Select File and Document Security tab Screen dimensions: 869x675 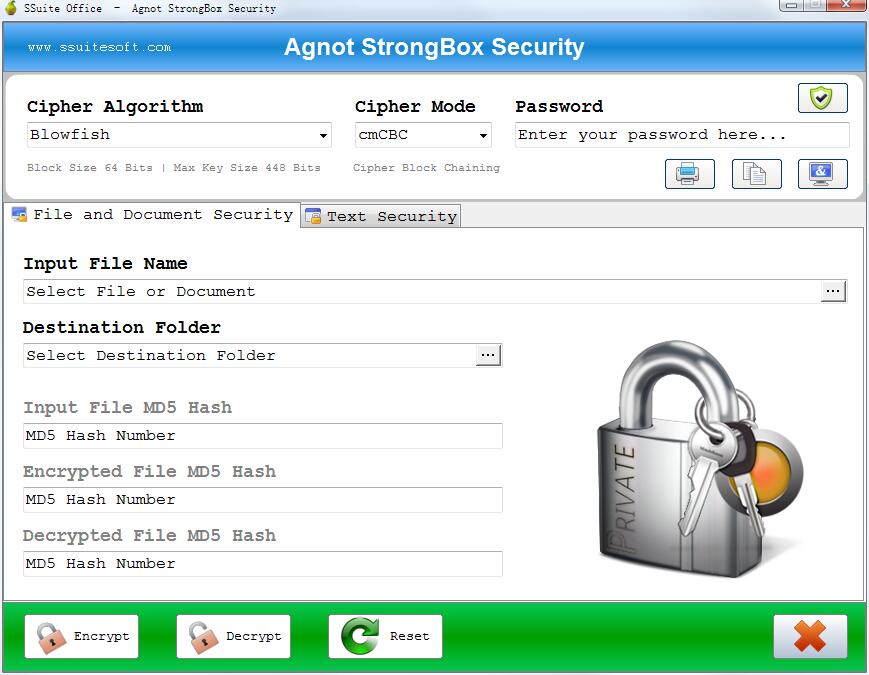152,214
